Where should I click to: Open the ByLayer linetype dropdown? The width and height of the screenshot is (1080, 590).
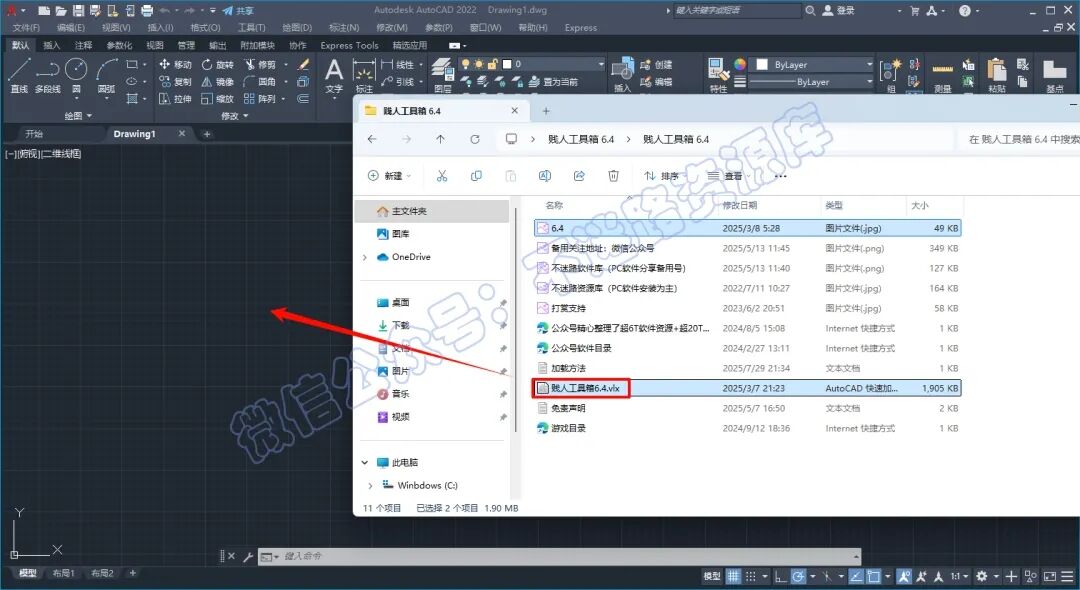click(812, 82)
